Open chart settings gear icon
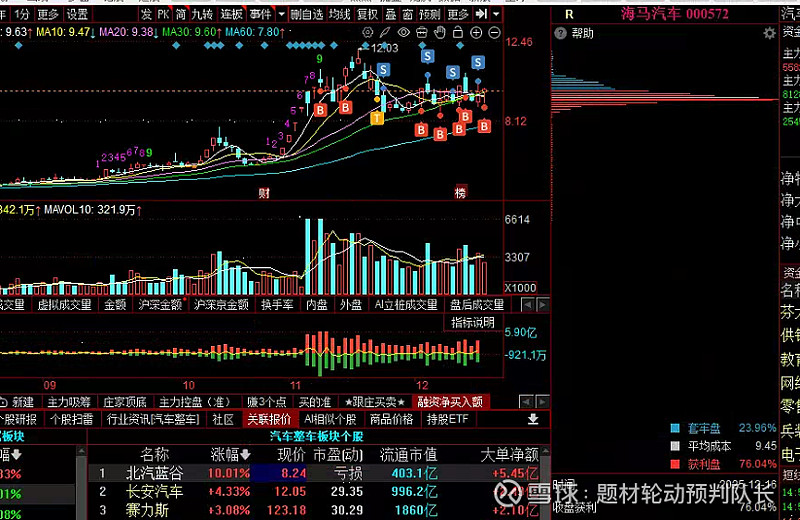800x520 pixels. [367, 33]
